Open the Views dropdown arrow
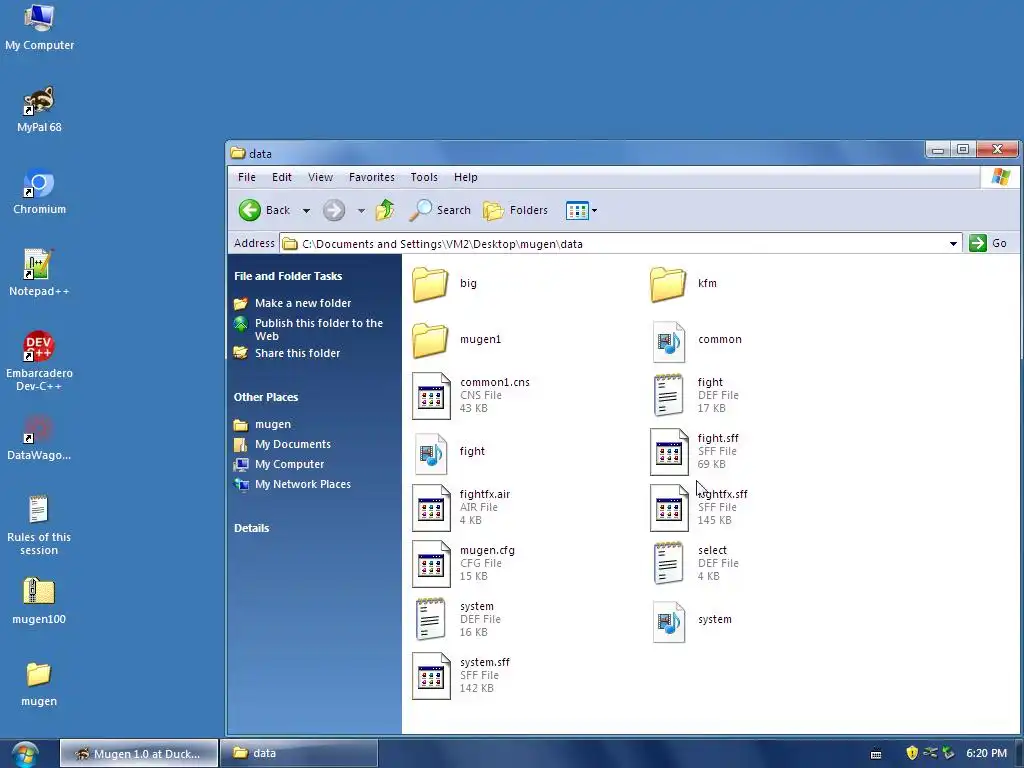Image resolution: width=1024 pixels, height=768 pixels. click(594, 211)
